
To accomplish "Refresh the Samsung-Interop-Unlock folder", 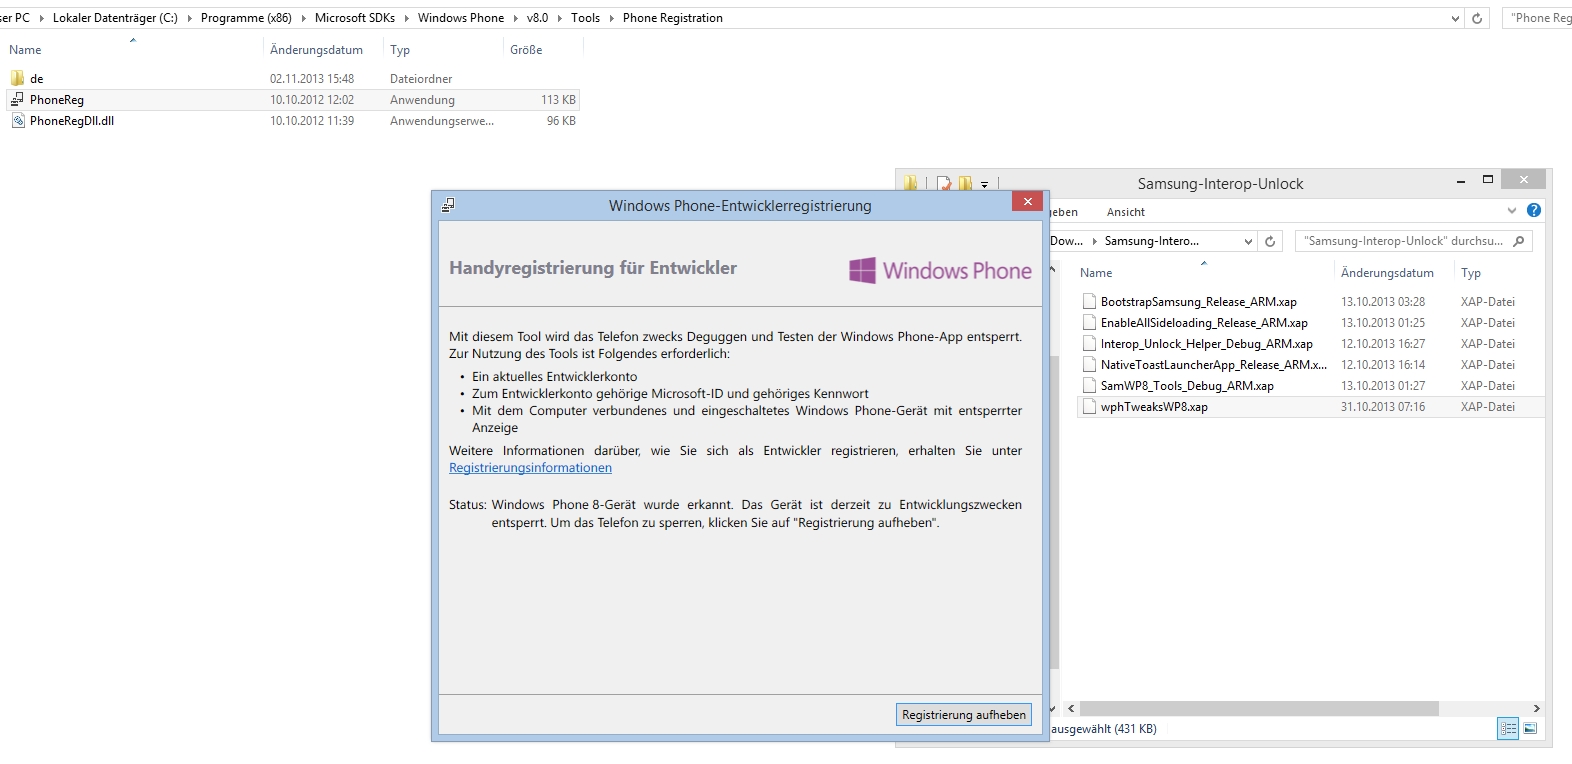I will [1270, 241].
